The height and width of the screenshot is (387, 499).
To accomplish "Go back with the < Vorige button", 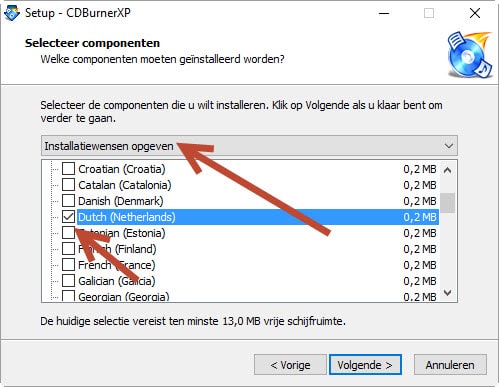I will click(x=290, y=365).
